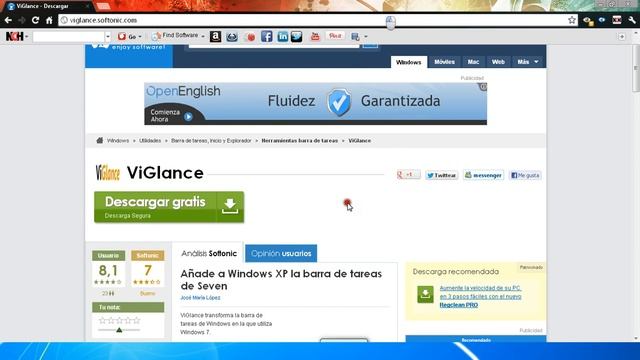Image resolution: width=640 pixels, height=360 pixels.
Task: Switch to the Web platform tab
Action: point(498,62)
